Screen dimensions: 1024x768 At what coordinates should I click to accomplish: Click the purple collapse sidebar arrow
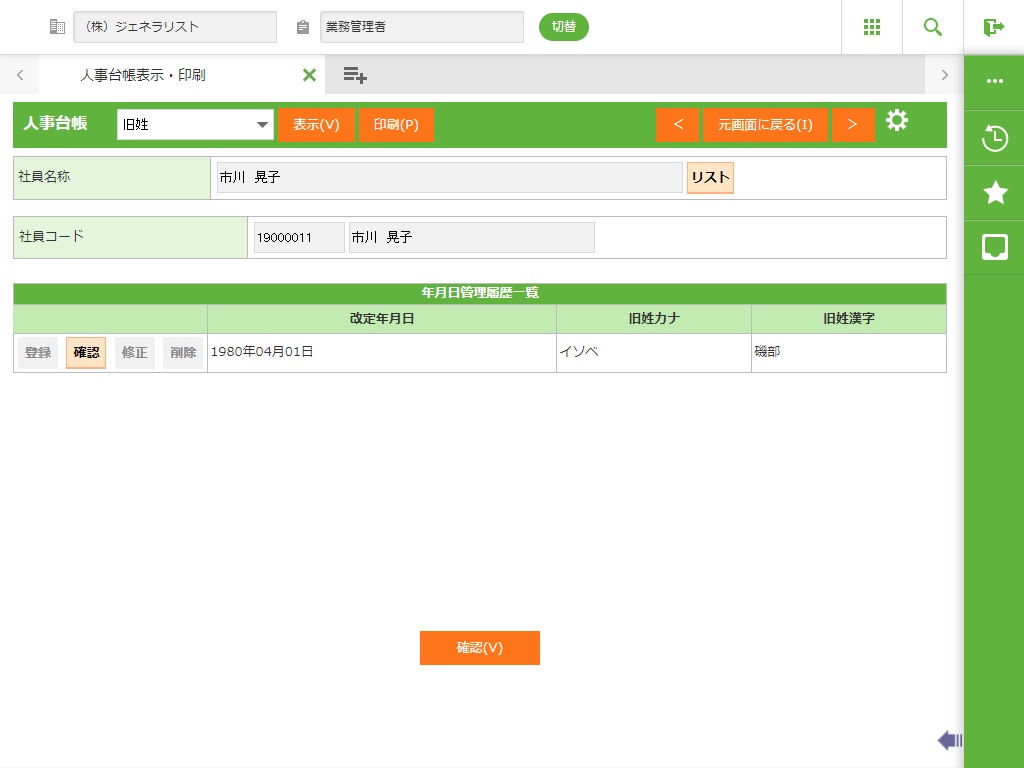[x=949, y=740]
